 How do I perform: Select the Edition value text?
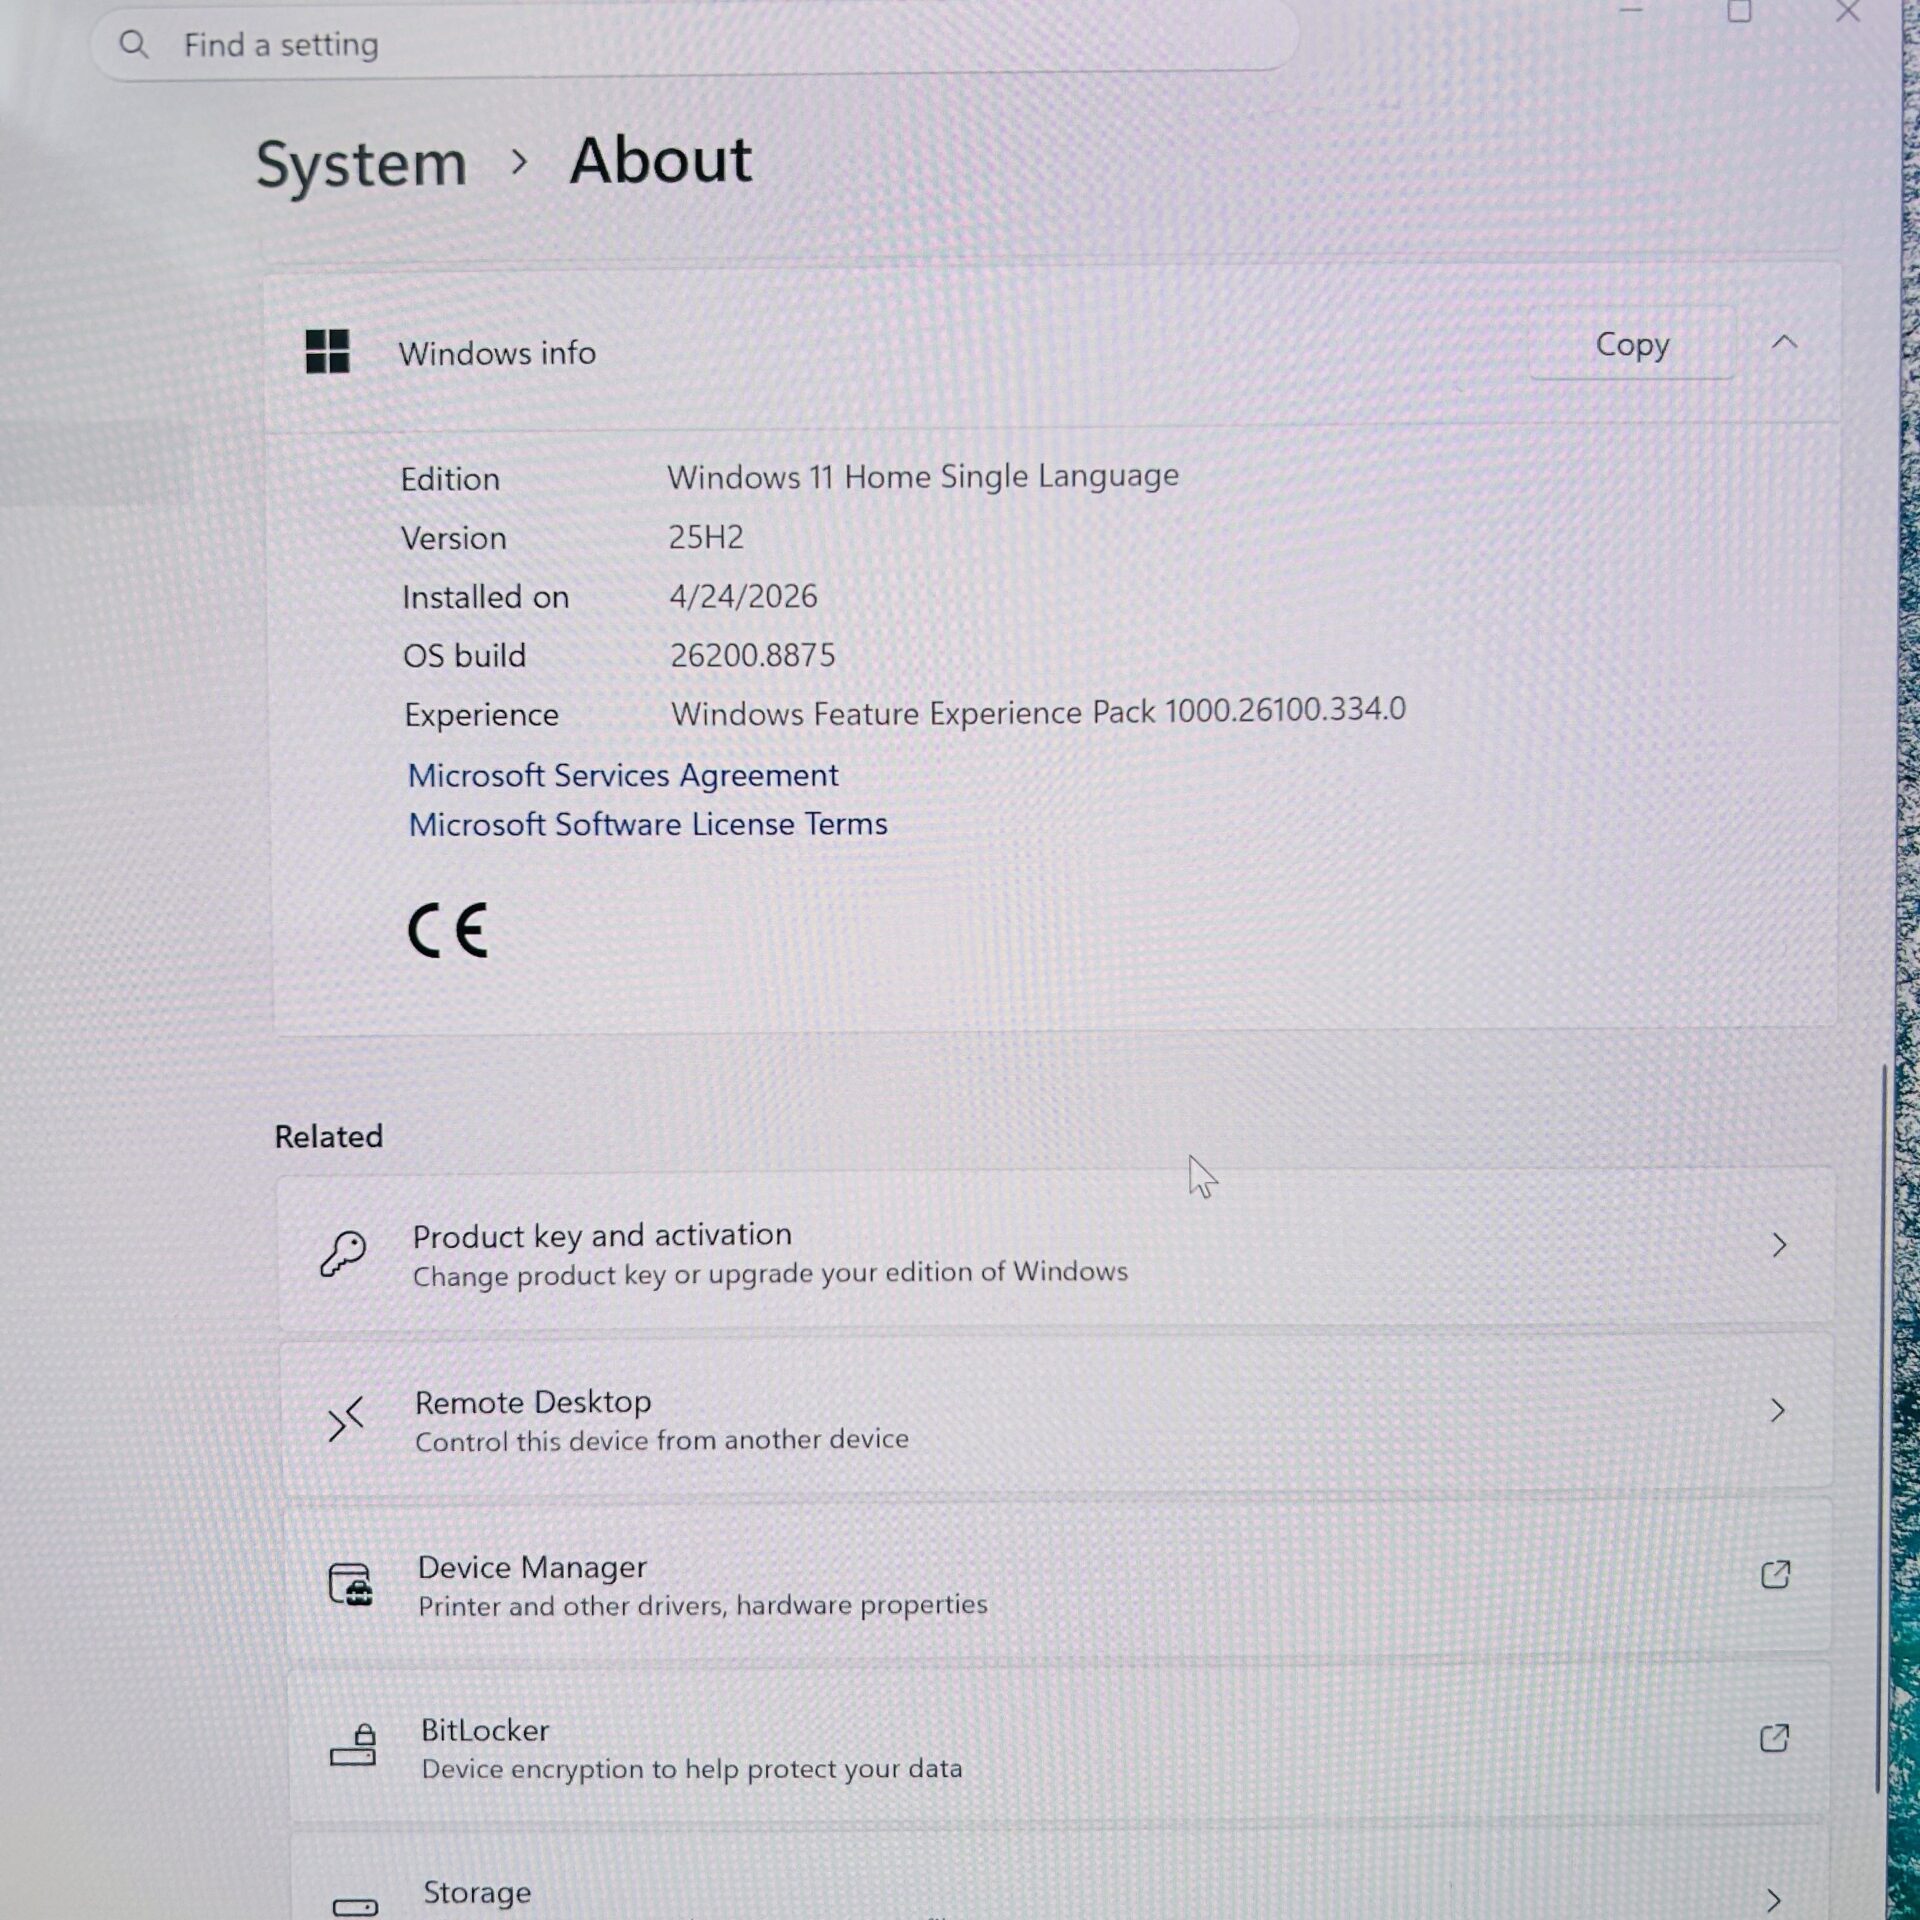(x=923, y=476)
